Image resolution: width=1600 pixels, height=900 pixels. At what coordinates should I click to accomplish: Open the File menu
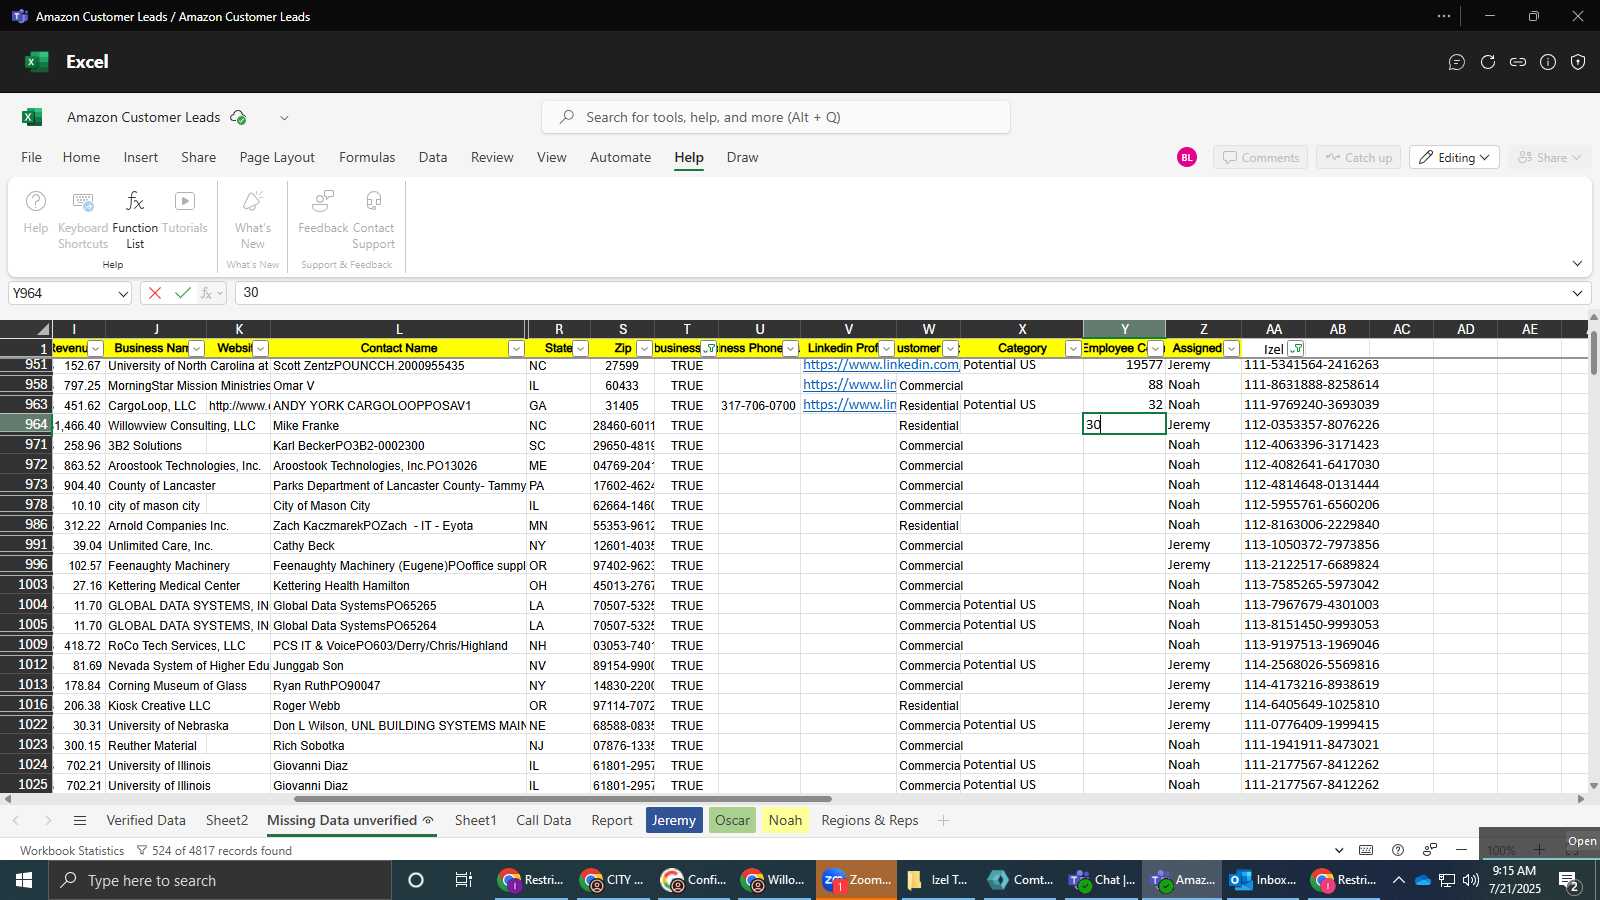[x=32, y=157]
